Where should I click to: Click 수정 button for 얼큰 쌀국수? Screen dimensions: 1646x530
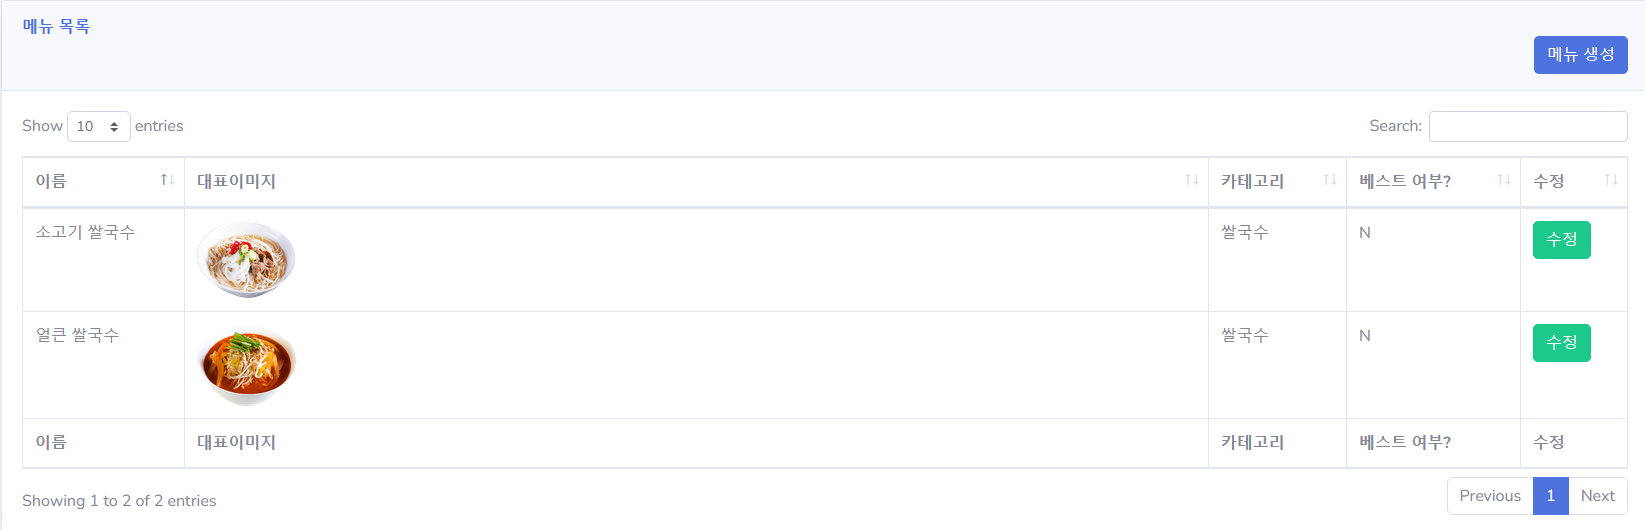click(1561, 343)
